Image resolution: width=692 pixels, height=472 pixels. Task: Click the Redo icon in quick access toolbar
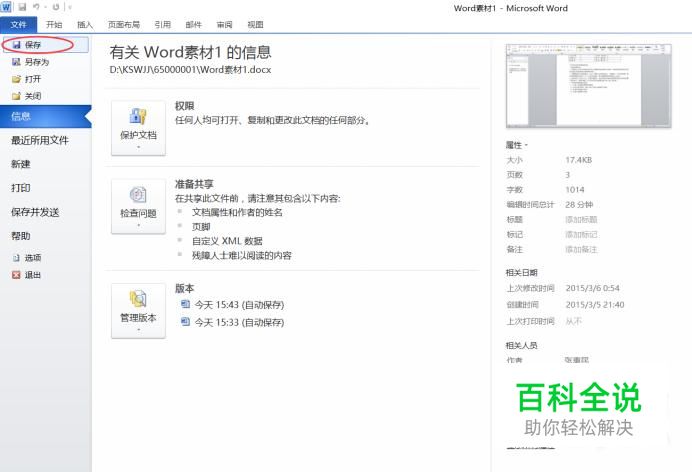56,7
